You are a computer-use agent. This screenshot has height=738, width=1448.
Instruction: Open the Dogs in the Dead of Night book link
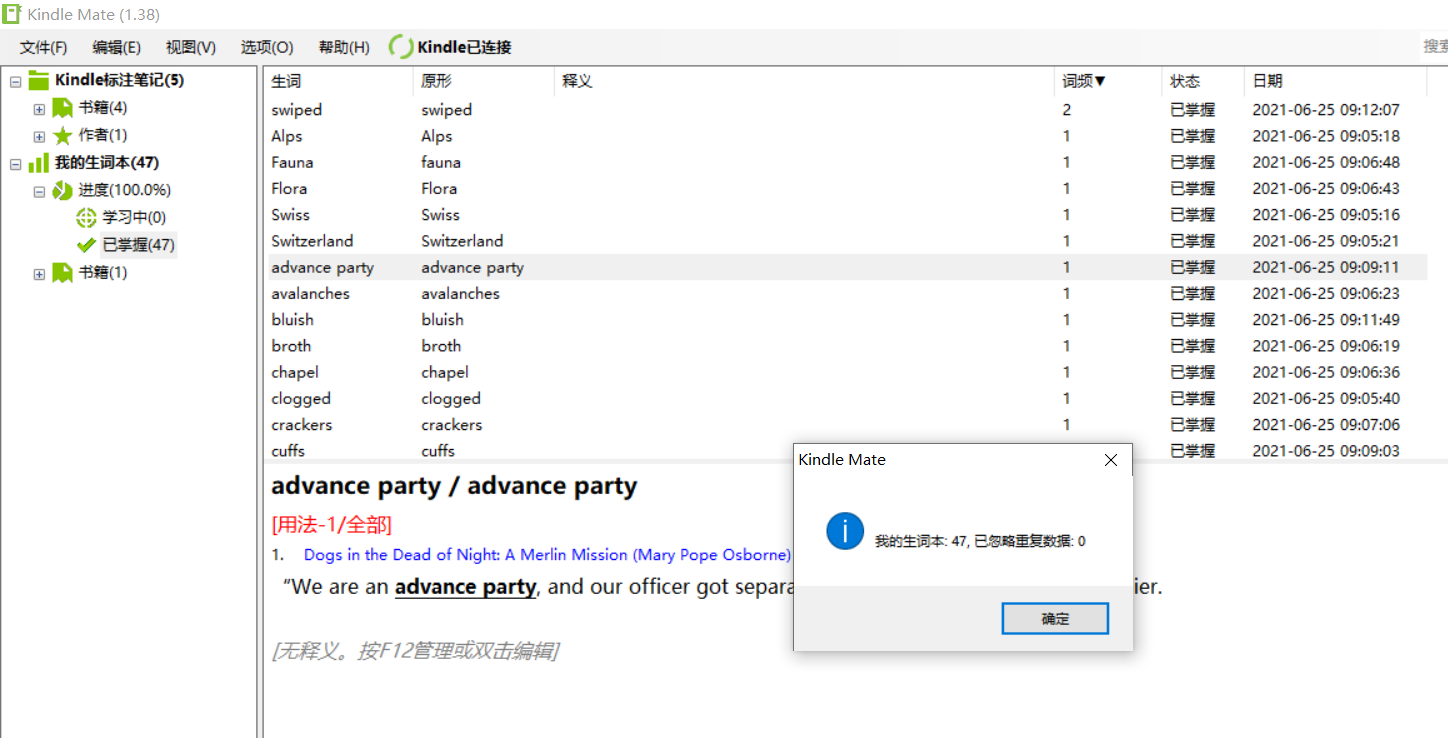click(548, 554)
